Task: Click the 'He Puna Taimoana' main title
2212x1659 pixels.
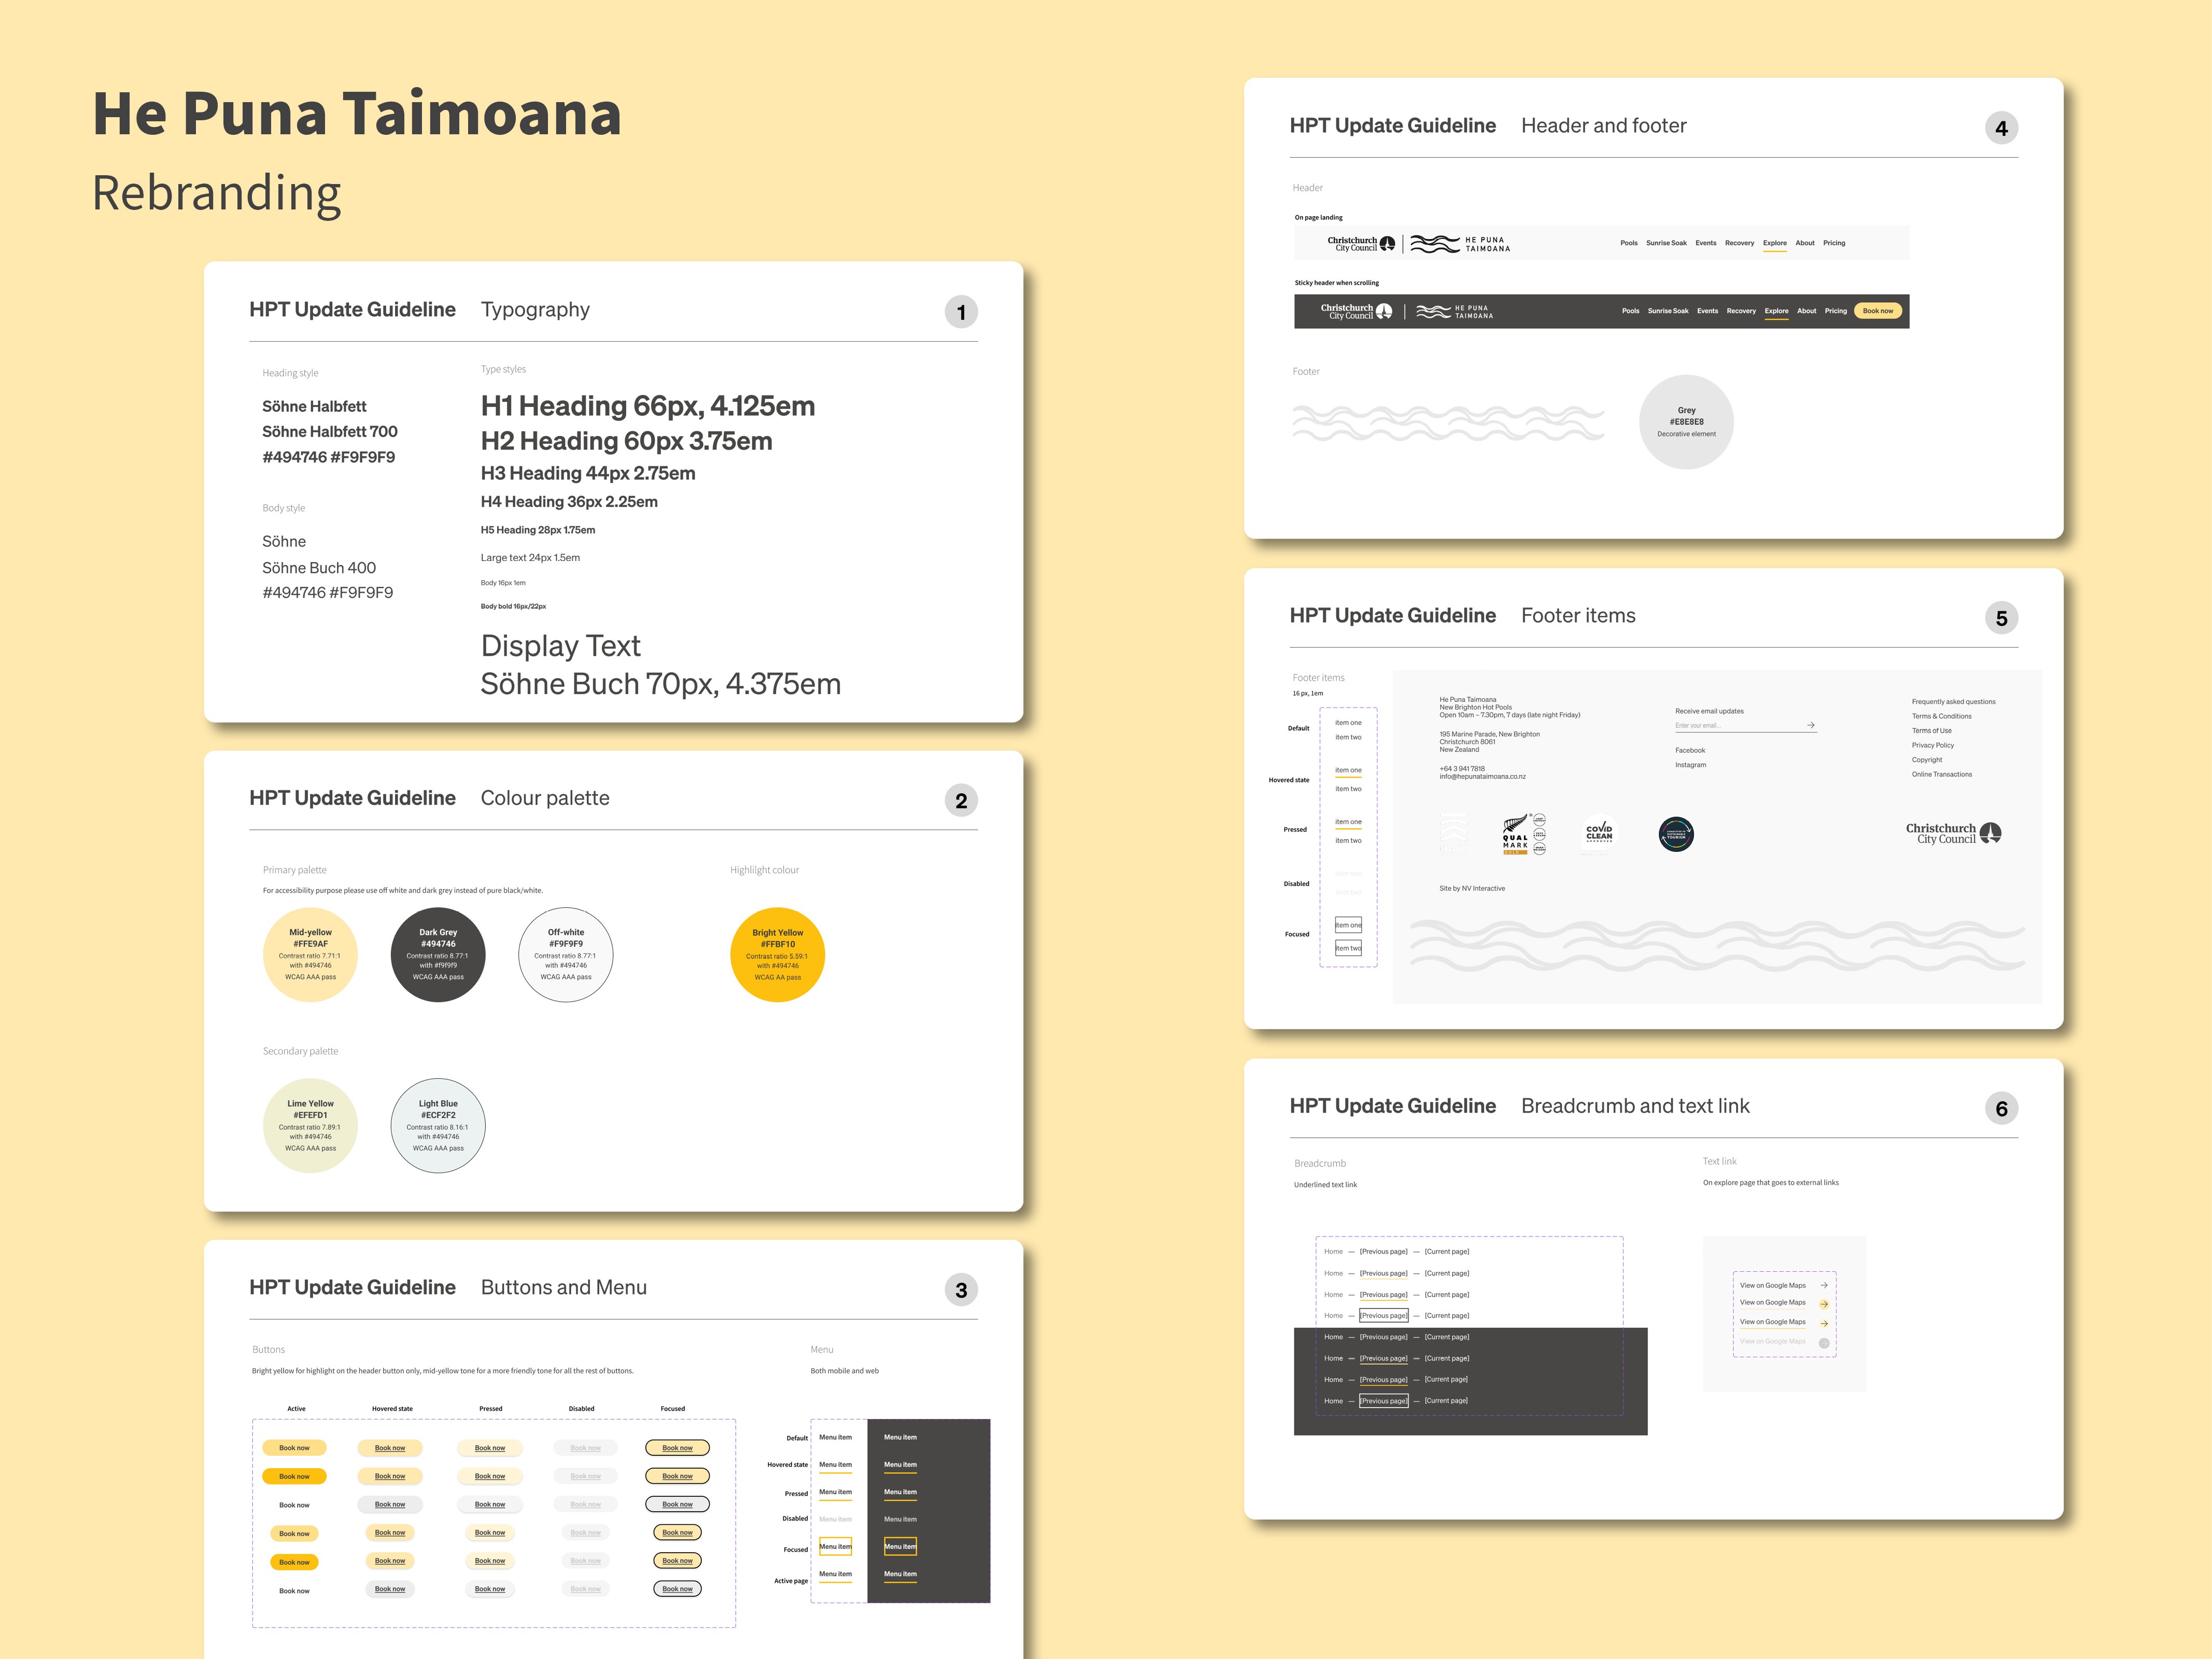Action: point(357,113)
